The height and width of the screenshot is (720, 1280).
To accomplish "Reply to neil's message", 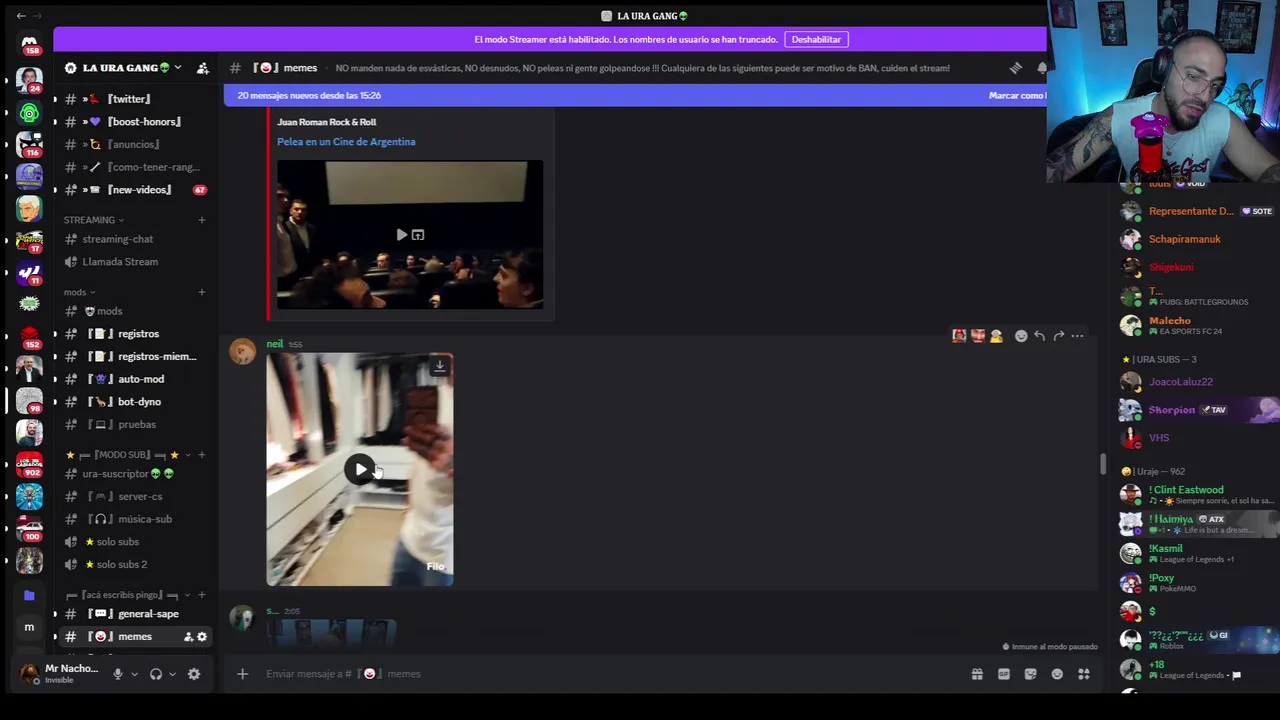I will click(x=1040, y=336).
